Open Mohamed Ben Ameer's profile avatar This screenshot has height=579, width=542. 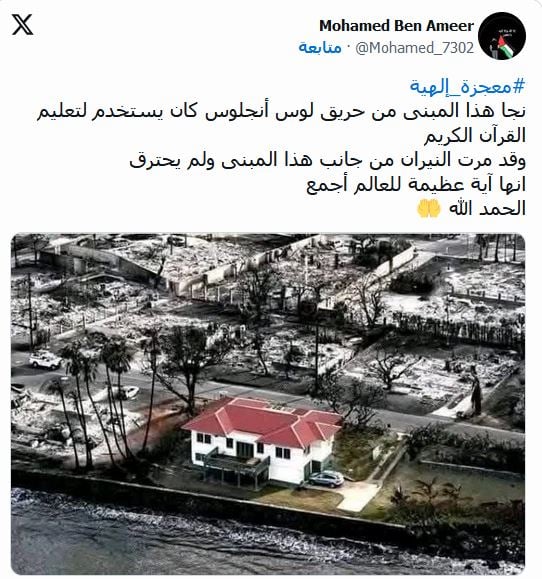pyautogui.click(x=502, y=35)
